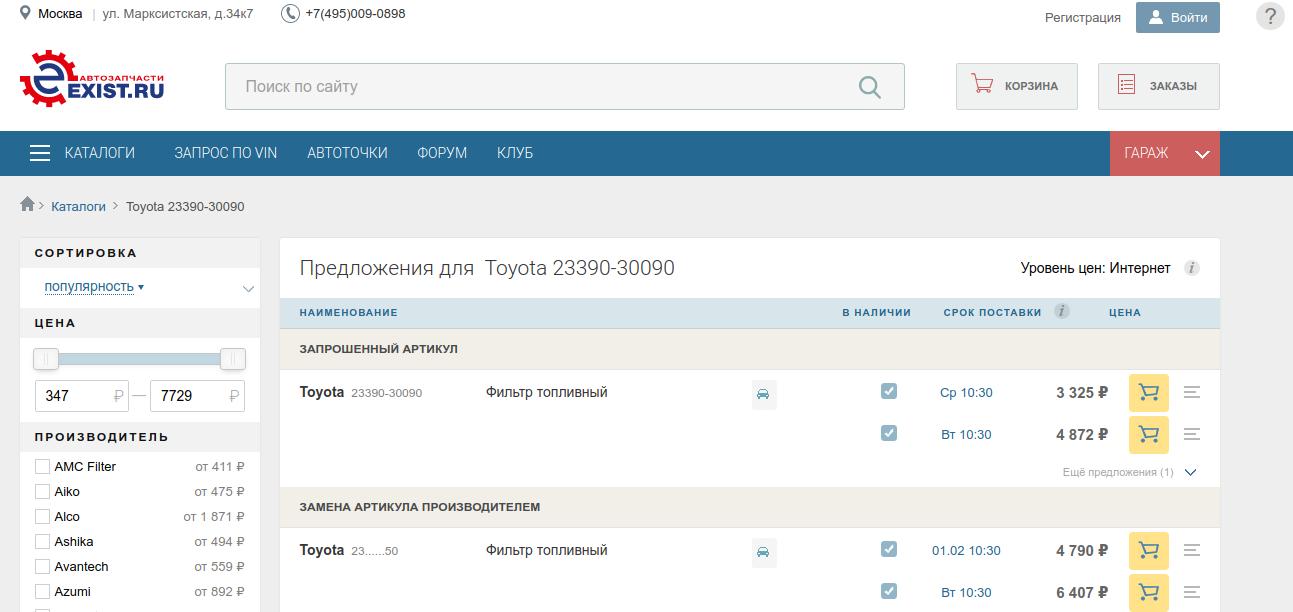Image resolution: width=1293 pixels, height=612 pixels.
Task: Click the info icon beside Срок поставки
Action: (x=1061, y=311)
